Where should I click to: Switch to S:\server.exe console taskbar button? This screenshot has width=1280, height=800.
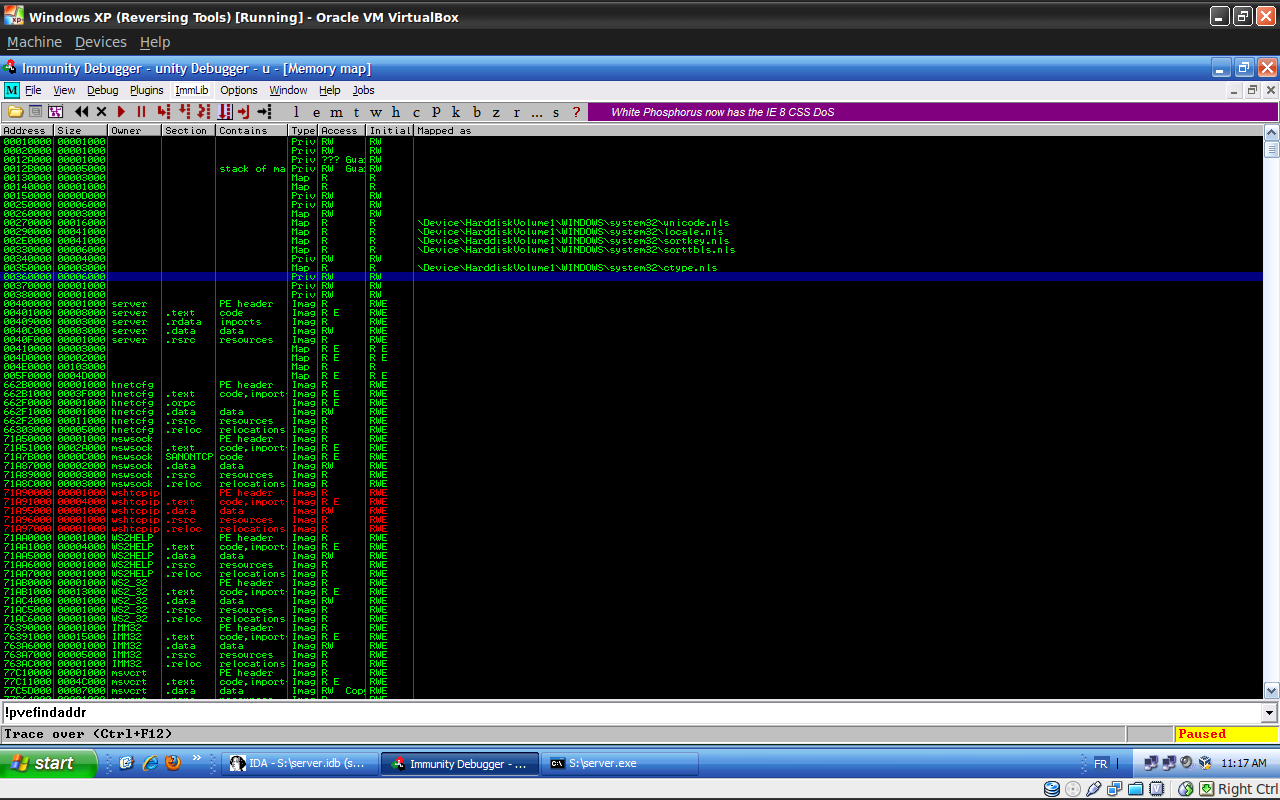pos(619,764)
